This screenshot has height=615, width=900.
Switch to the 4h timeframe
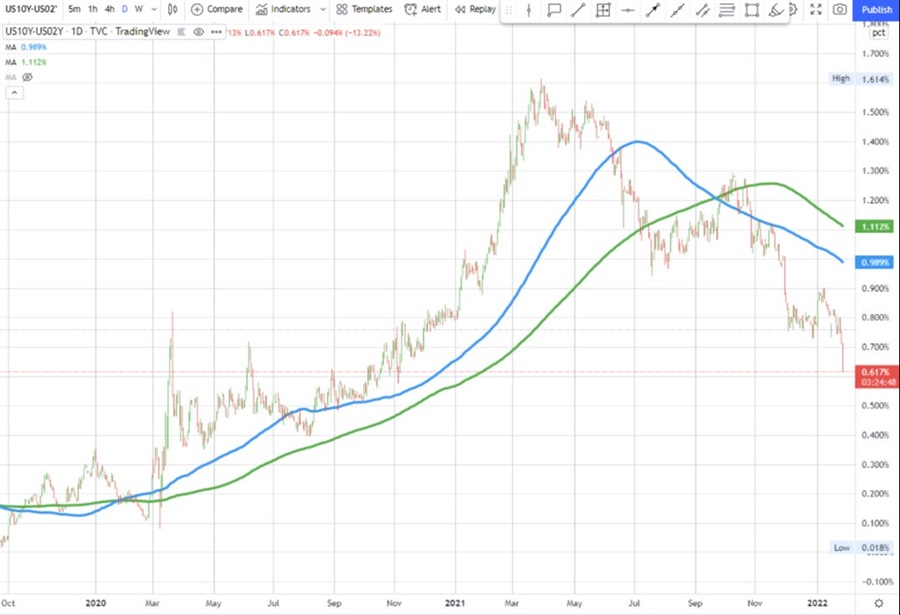click(109, 9)
